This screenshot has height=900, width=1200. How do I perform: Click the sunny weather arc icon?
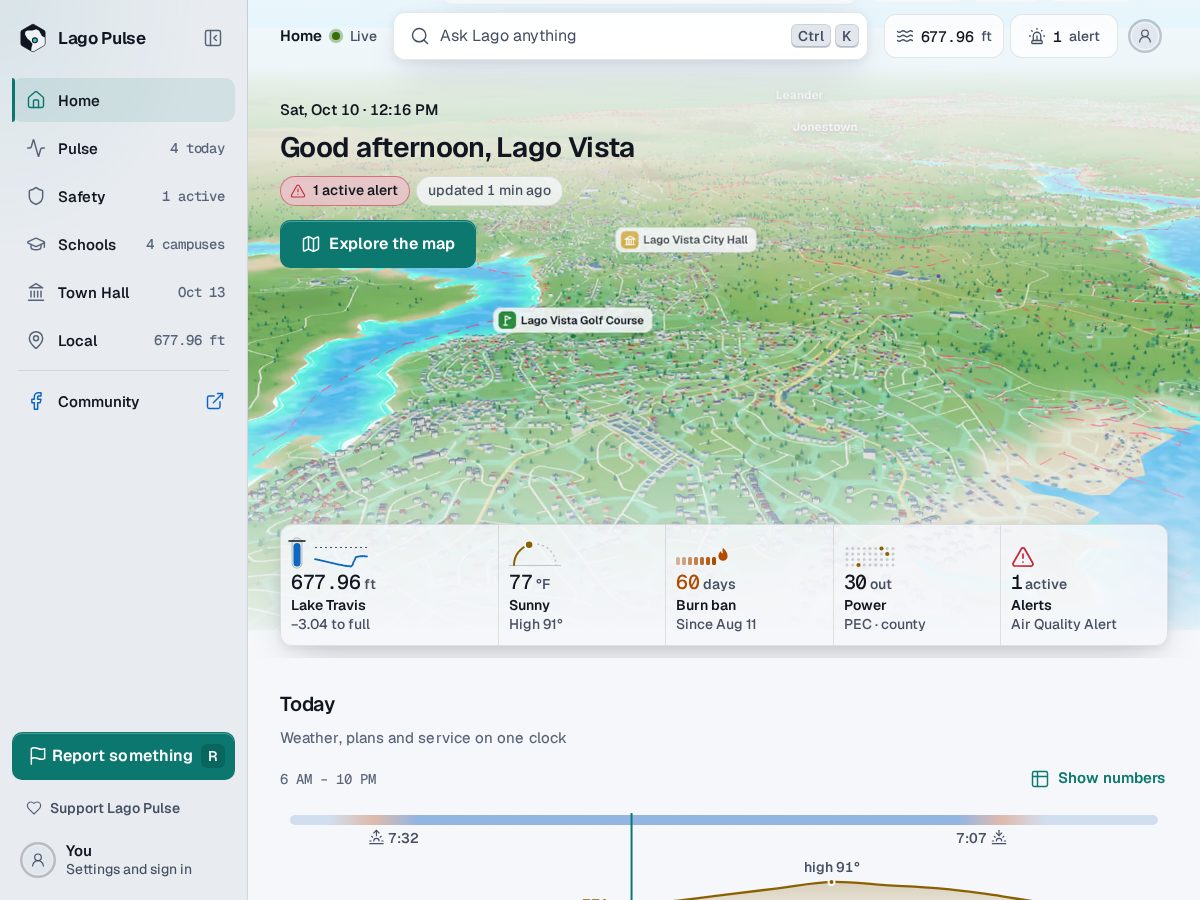[535, 553]
